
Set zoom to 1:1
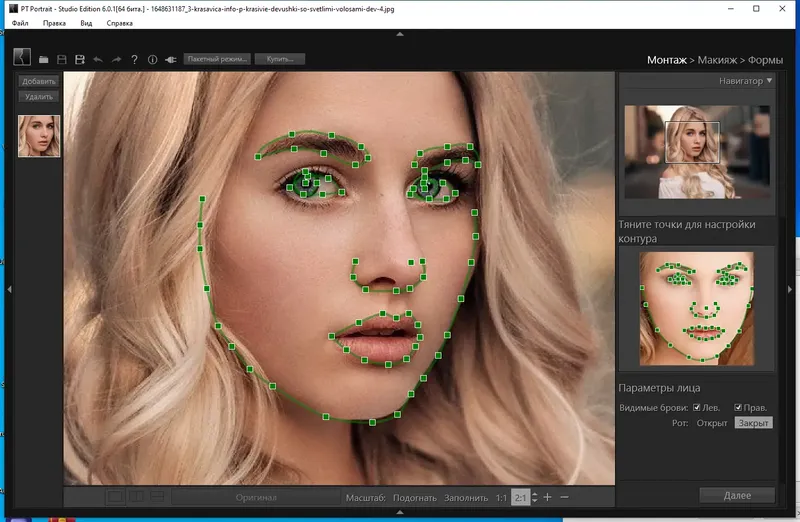click(502, 498)
